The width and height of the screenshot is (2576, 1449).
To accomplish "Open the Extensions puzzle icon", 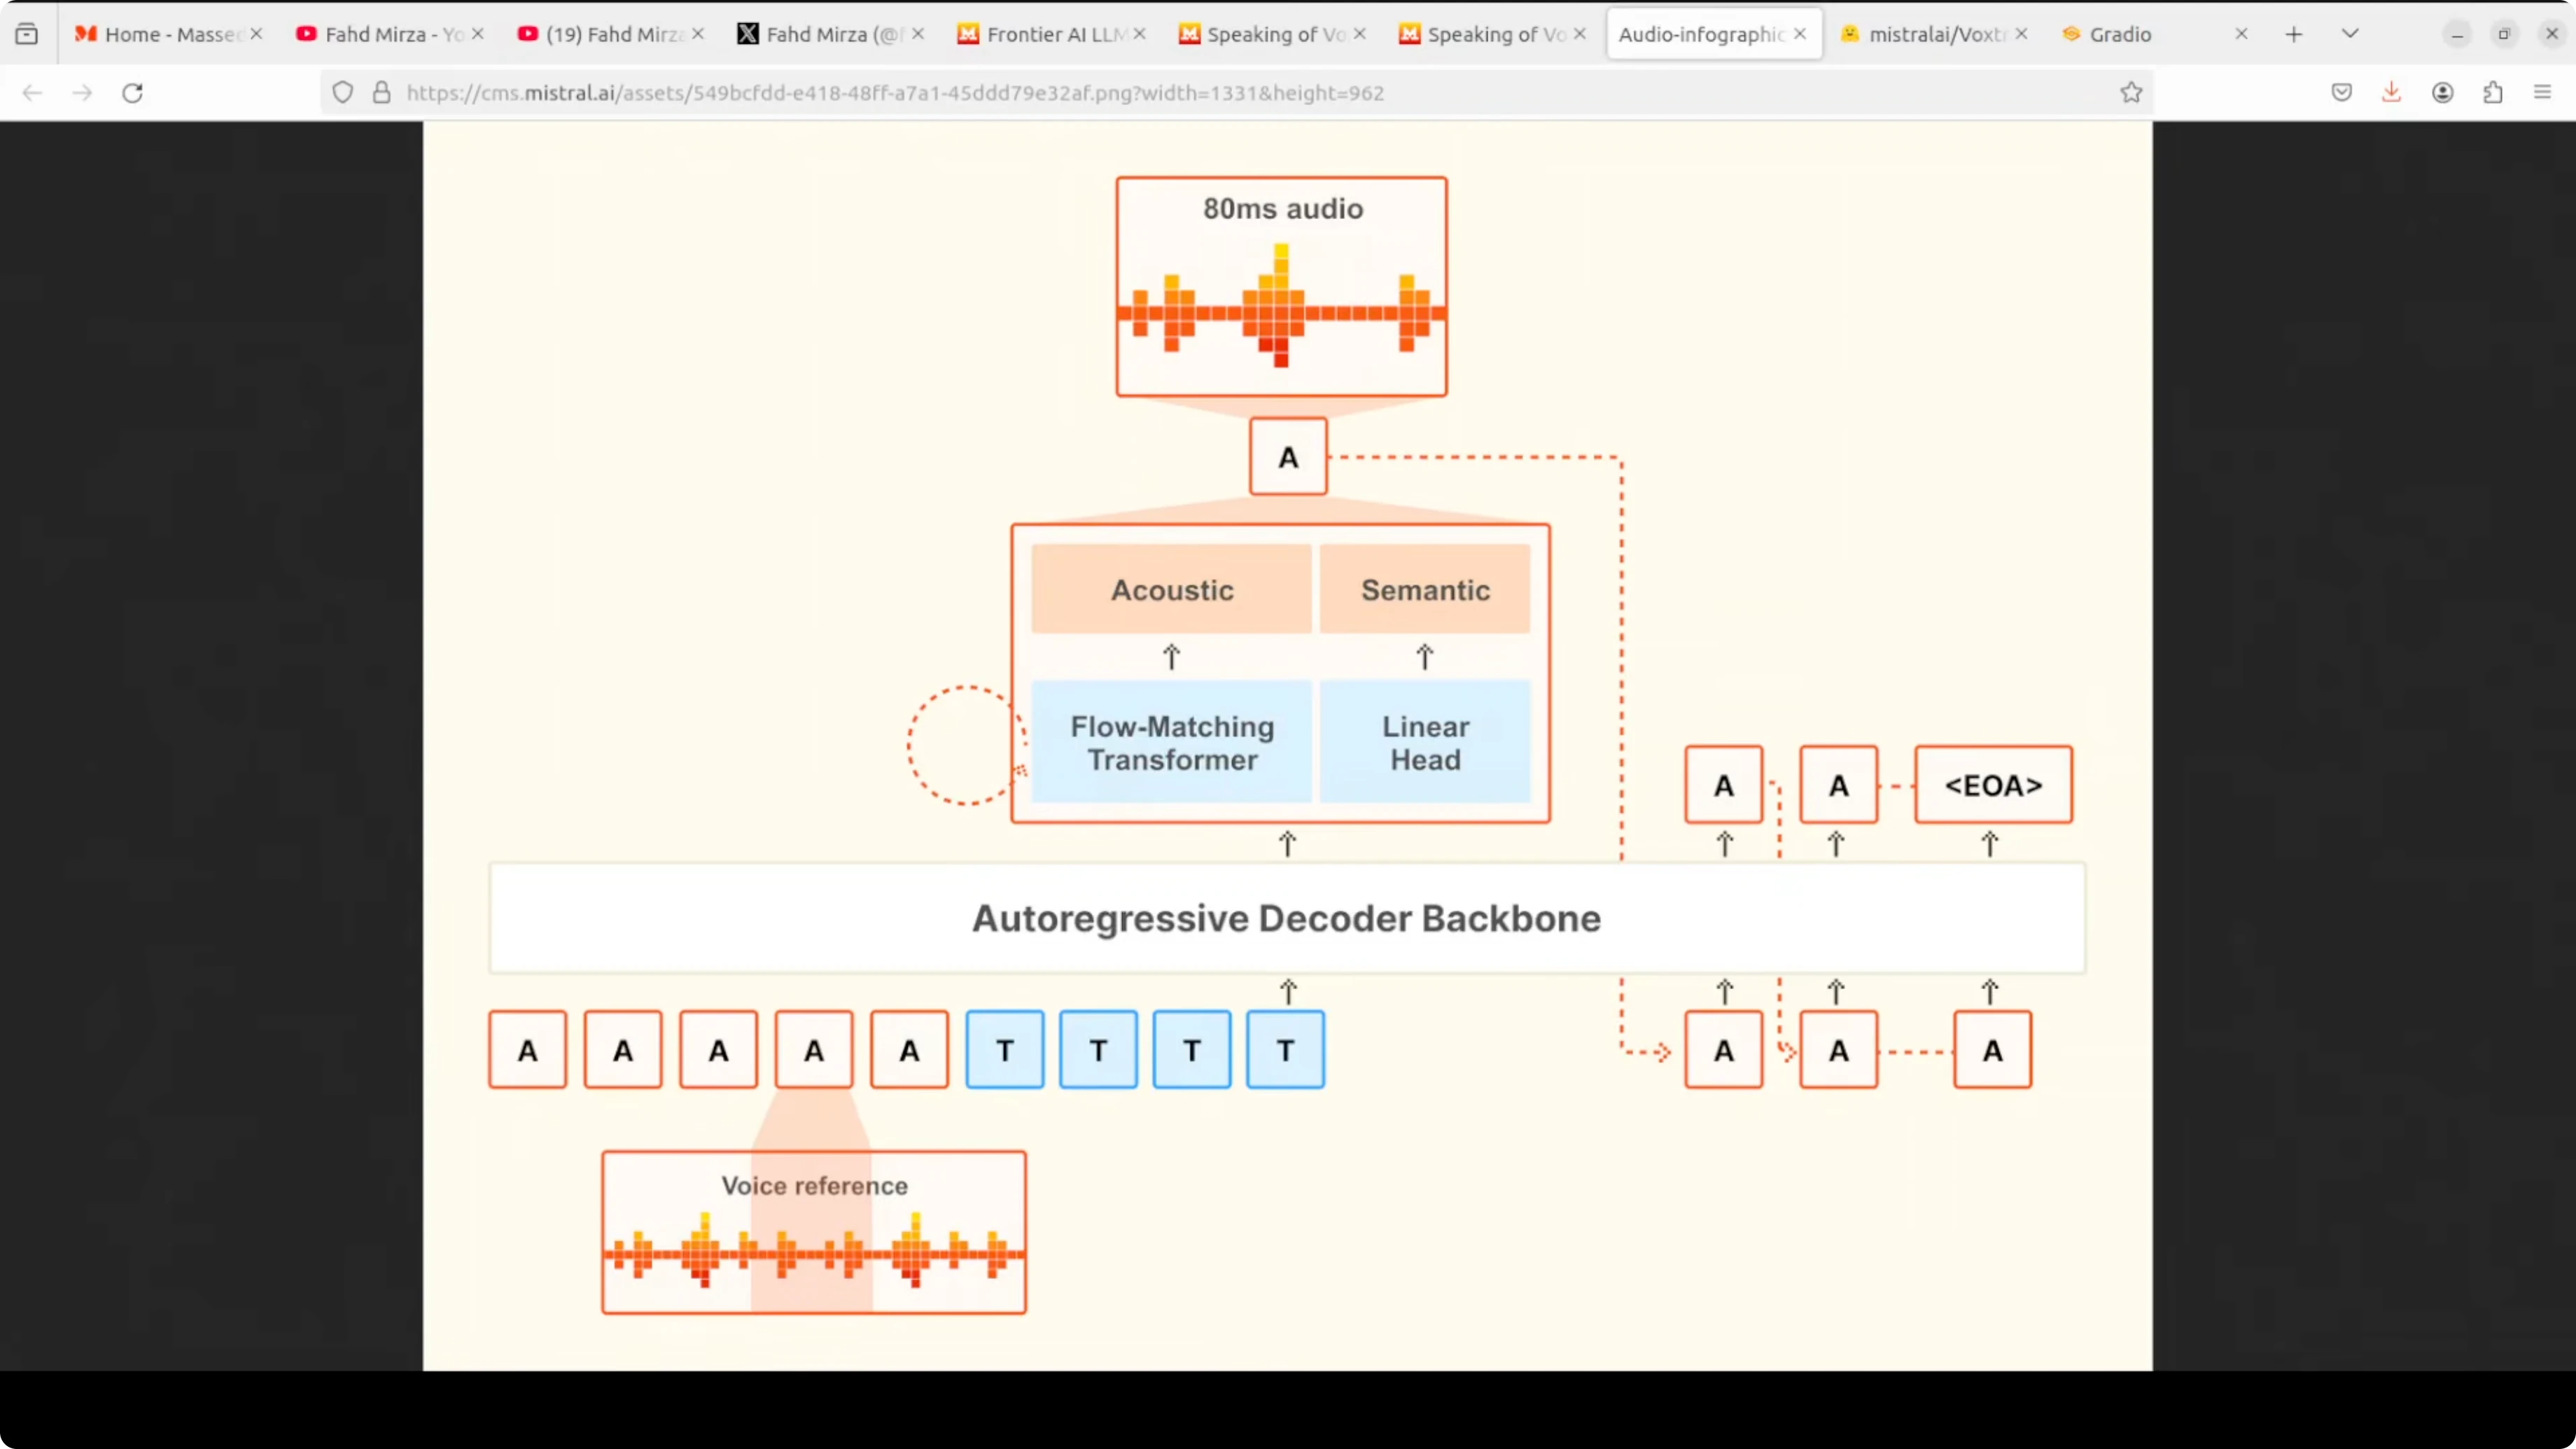I will pos(2492,93).
